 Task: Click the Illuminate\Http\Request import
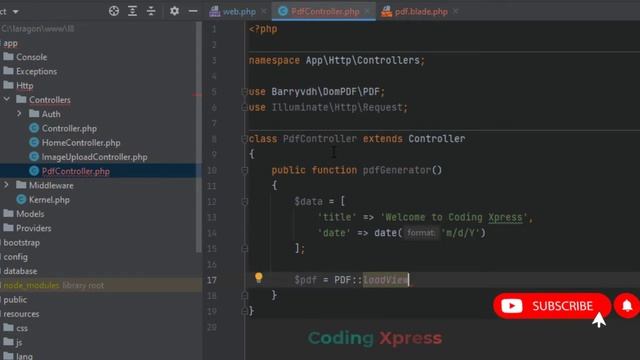point(337,107)
